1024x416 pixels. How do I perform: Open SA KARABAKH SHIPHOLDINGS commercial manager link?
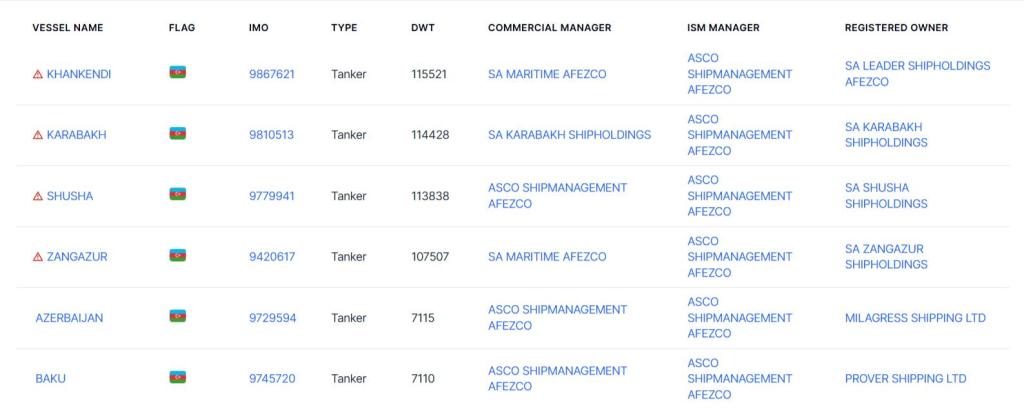click(x=569, y=135)
